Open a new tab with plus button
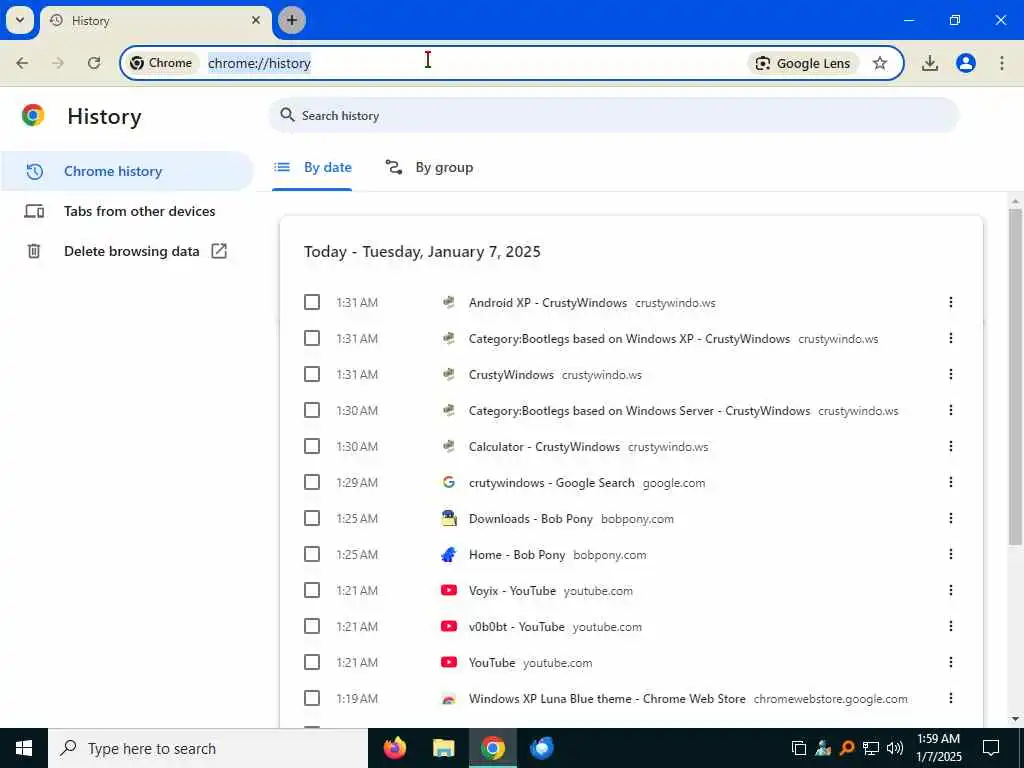 292,20
